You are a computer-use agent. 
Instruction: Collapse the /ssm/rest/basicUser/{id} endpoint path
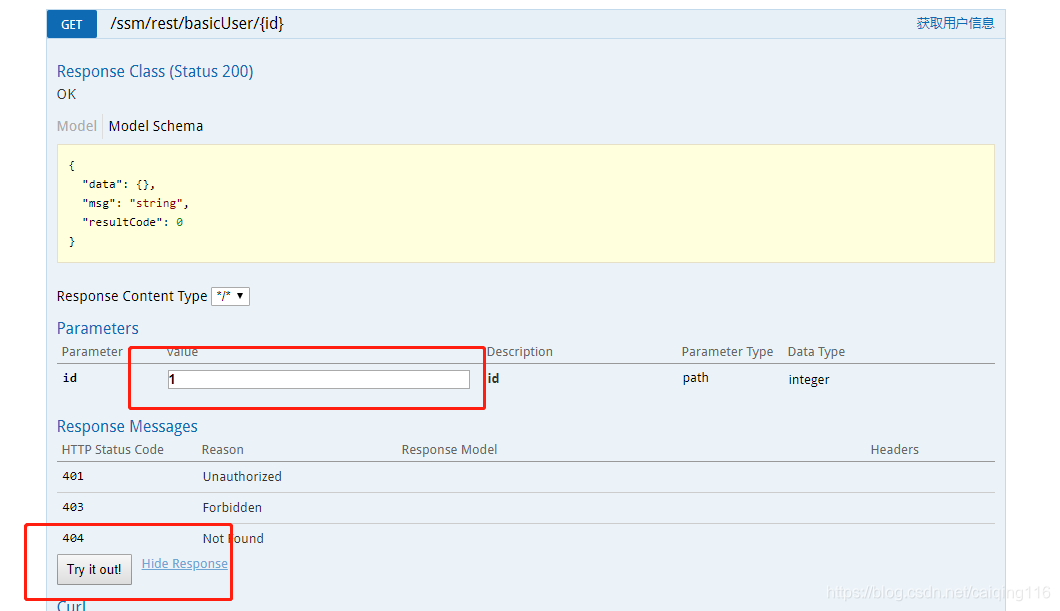(197, 24)
